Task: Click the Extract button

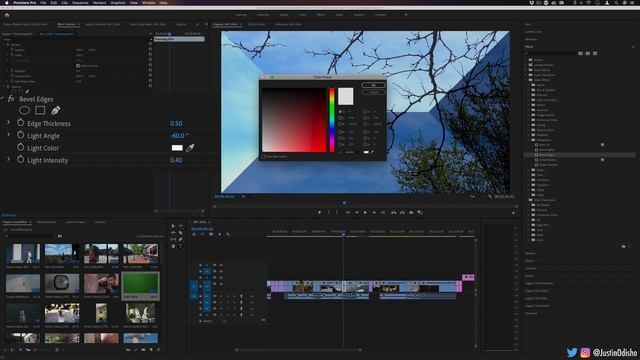Action: tap(402, 212)
